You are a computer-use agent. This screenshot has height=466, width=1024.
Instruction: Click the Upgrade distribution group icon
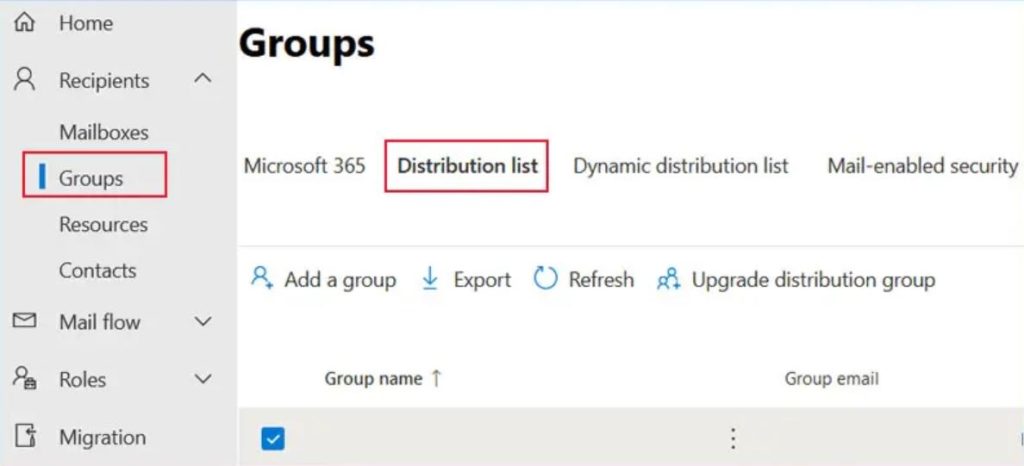point(668,279)
